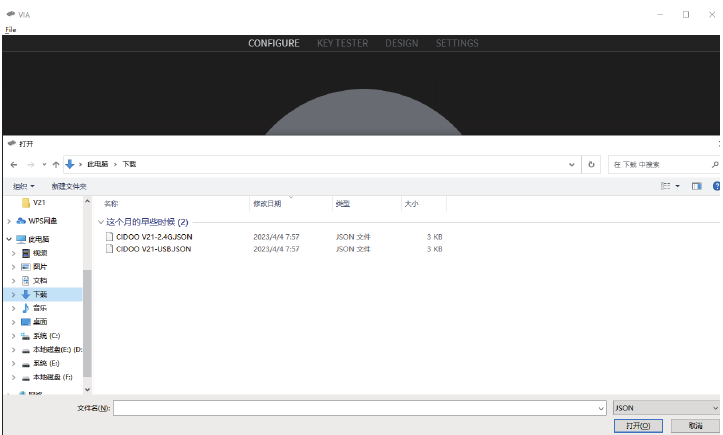Click the 取消 (Cancel) button
Viewport: 723px width, 435px height.
tap(694, 426)
